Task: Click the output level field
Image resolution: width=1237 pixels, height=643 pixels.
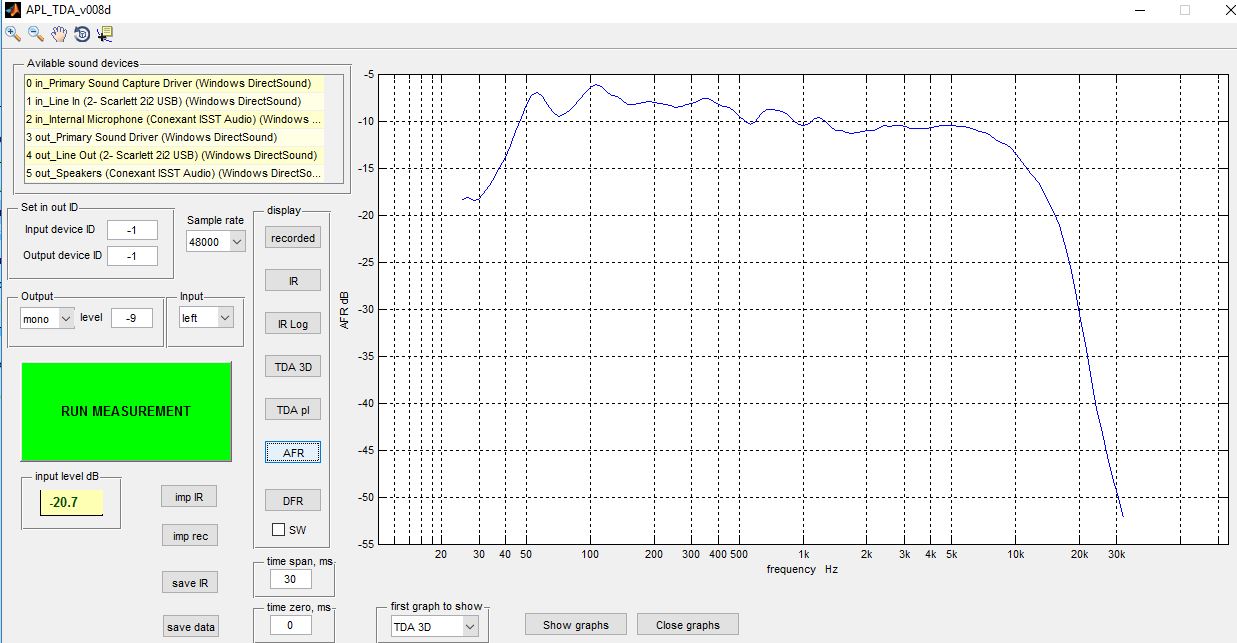Action: tap(132, 318)
